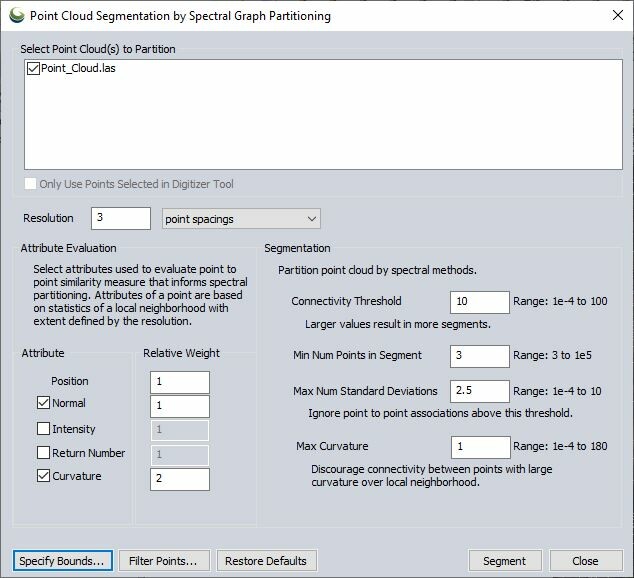Click the Normal relative weight field

(x=180, y=406)
